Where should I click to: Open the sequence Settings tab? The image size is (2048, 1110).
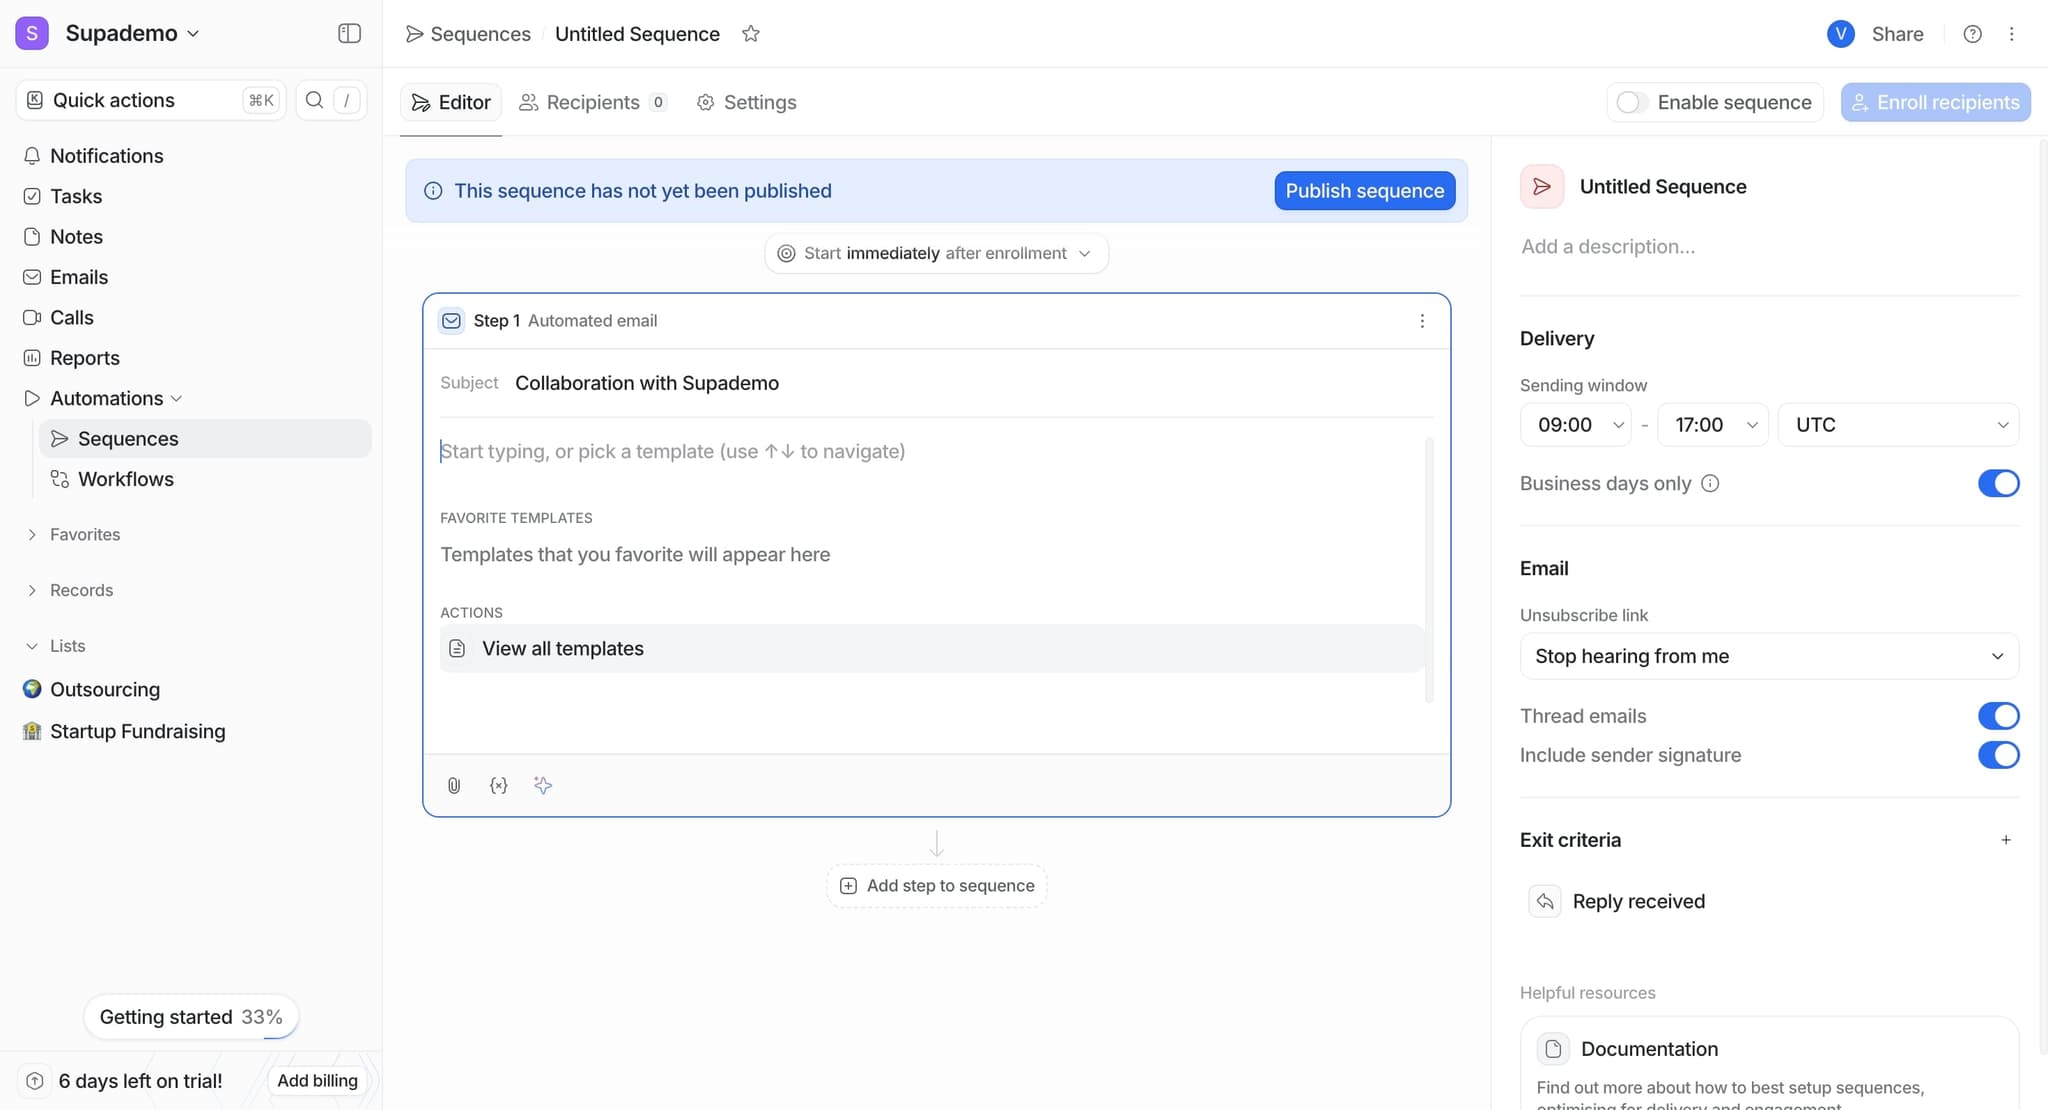point(746,102)
